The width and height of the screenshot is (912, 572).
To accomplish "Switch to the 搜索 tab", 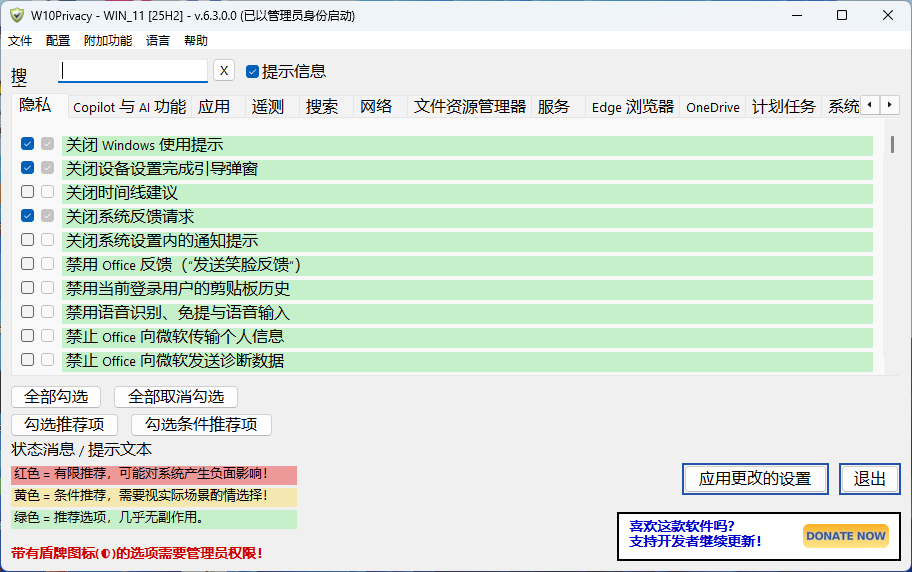I will (326, 107).
